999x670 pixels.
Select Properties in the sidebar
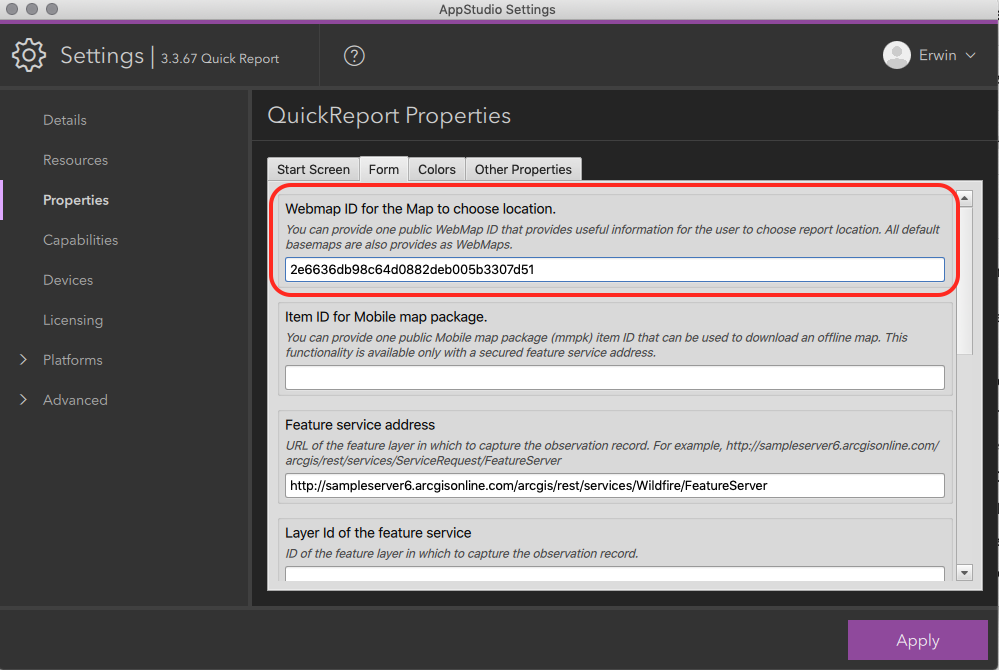(x=76, y=200)
